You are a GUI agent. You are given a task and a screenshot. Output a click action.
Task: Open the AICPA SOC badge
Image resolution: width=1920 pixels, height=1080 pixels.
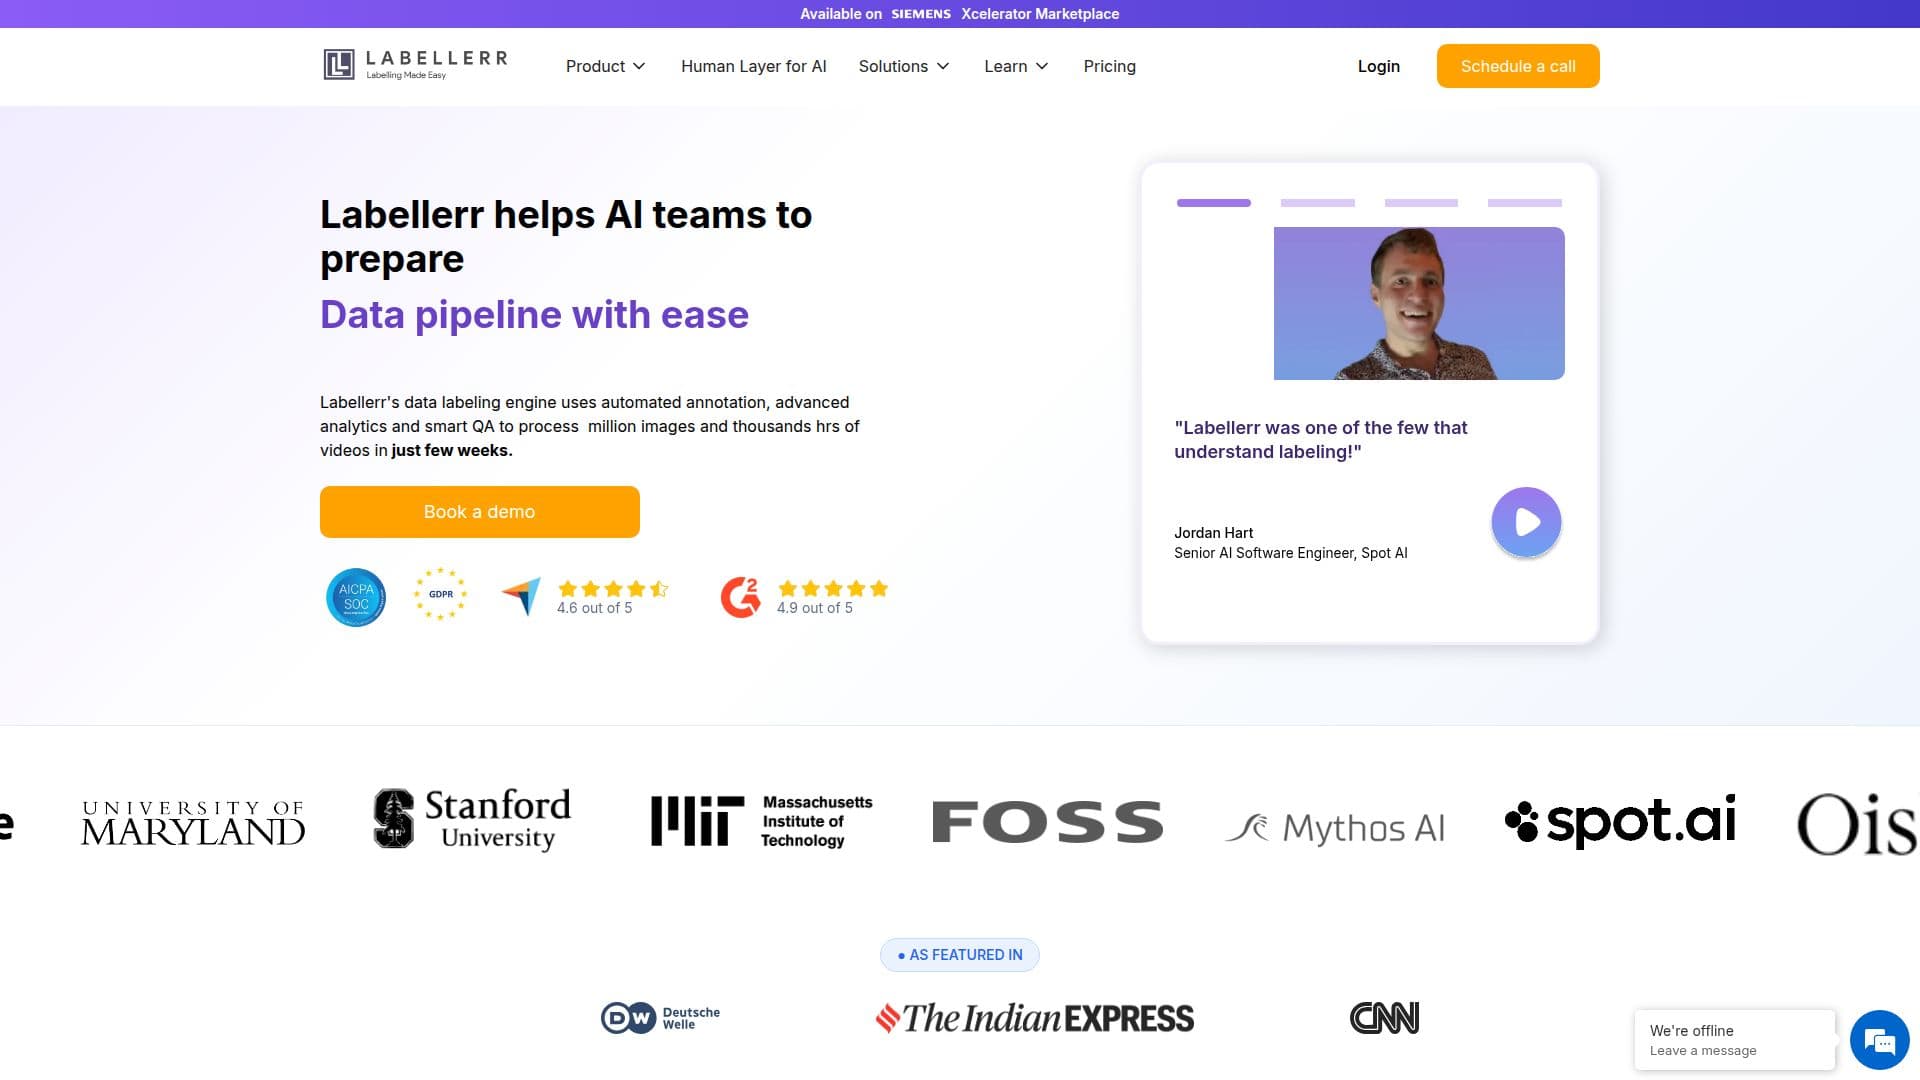[x=356, y=597]
